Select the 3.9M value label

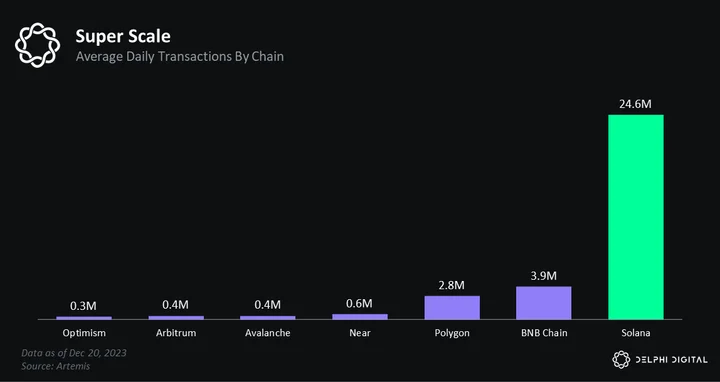(x=543, y=275)
